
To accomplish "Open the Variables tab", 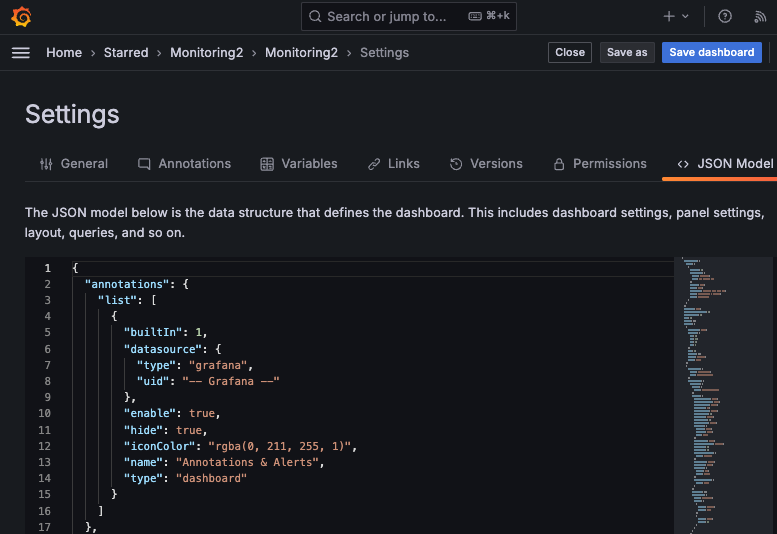I will 299,164.
